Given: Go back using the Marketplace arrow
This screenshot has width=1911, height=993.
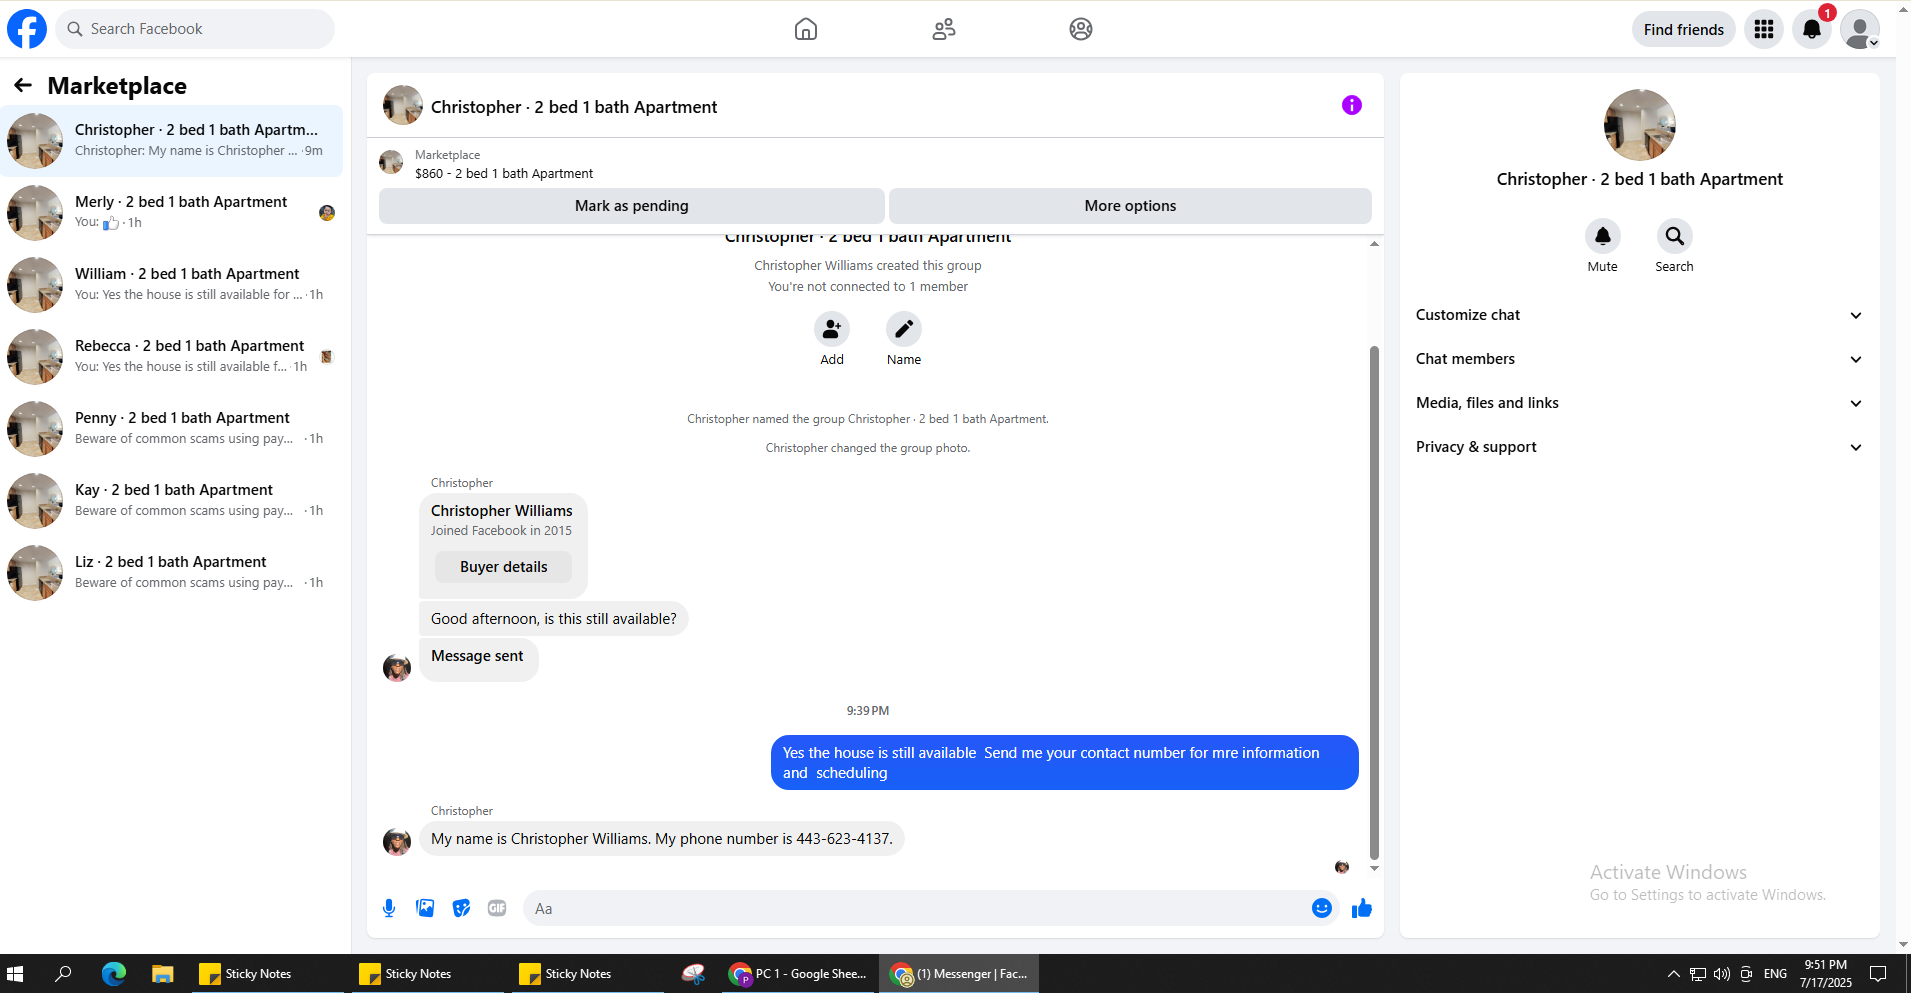Looking at the screenshot, I should tap(23, 86).
